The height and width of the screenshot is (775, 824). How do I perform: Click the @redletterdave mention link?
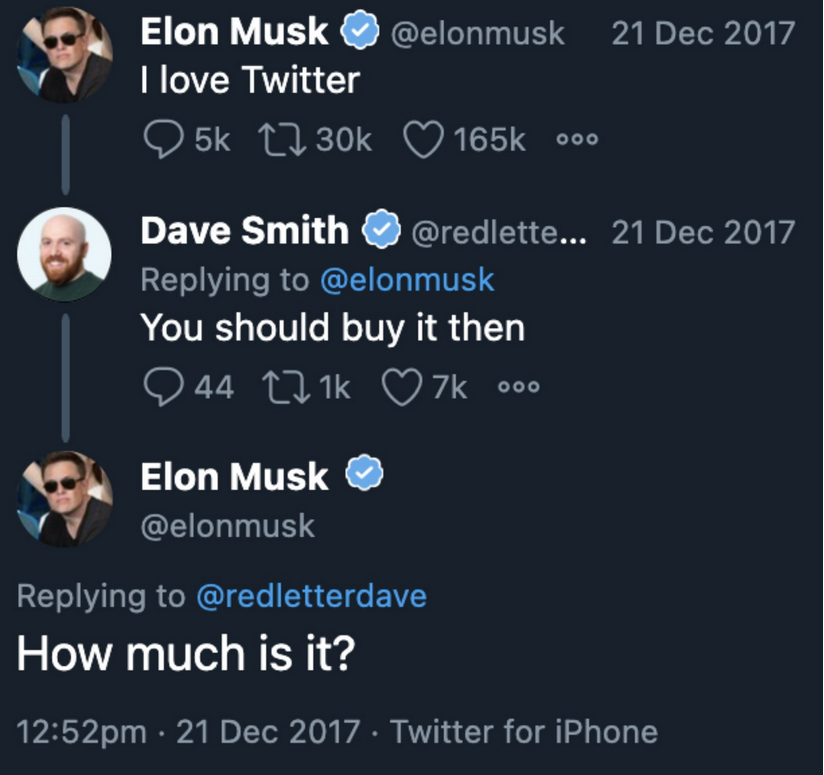tap(312, 596)
